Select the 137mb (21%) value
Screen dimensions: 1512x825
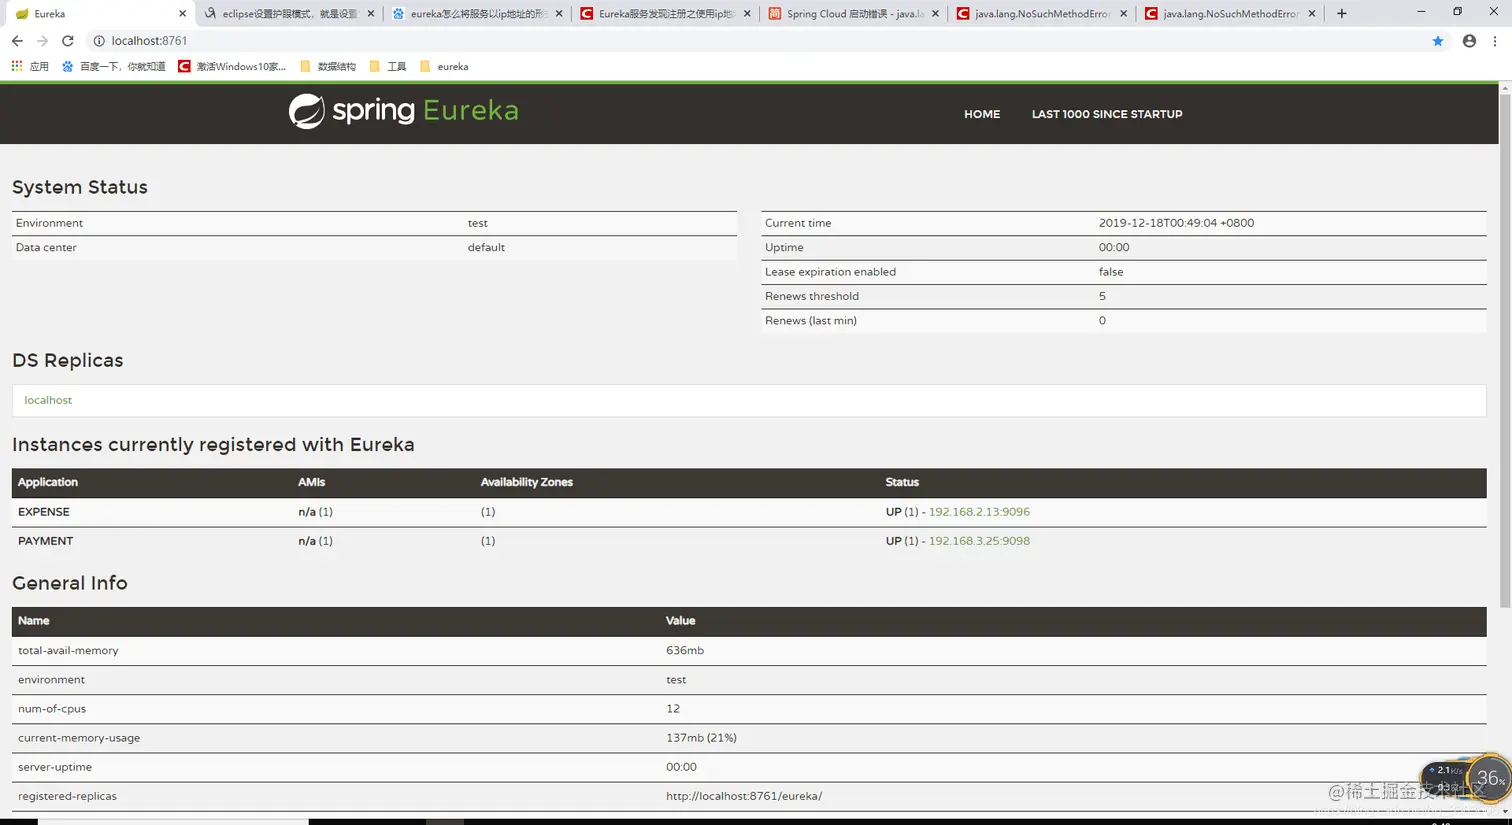(x=701, y=738)
